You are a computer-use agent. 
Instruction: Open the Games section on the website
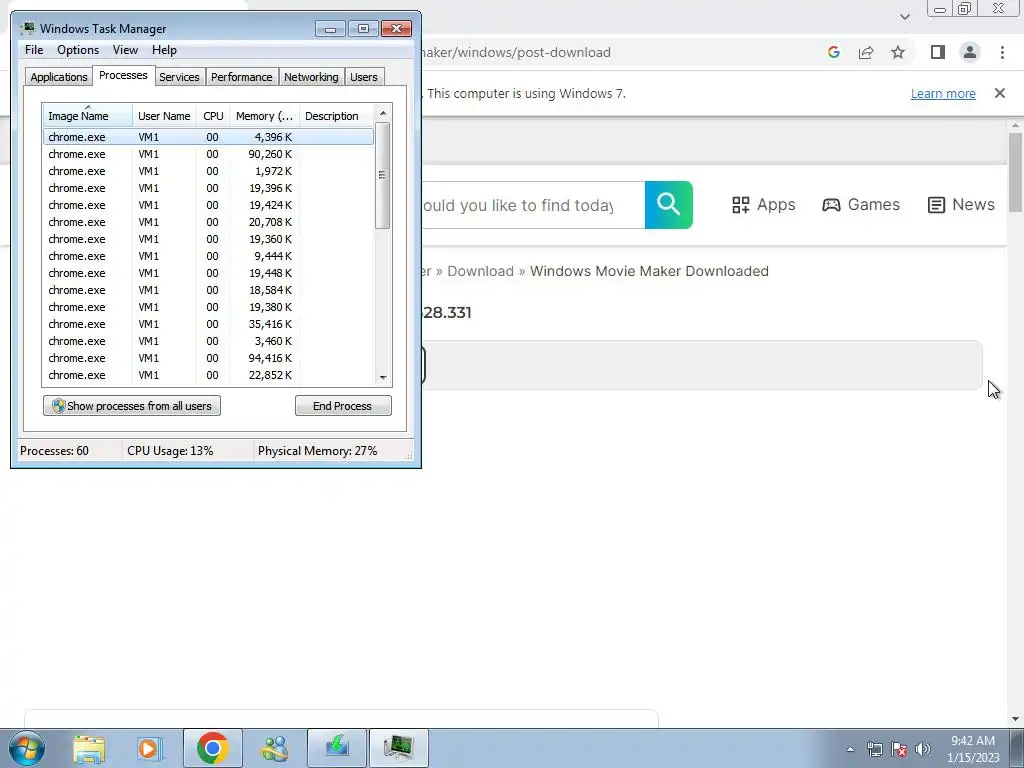[x=861, y=204]
